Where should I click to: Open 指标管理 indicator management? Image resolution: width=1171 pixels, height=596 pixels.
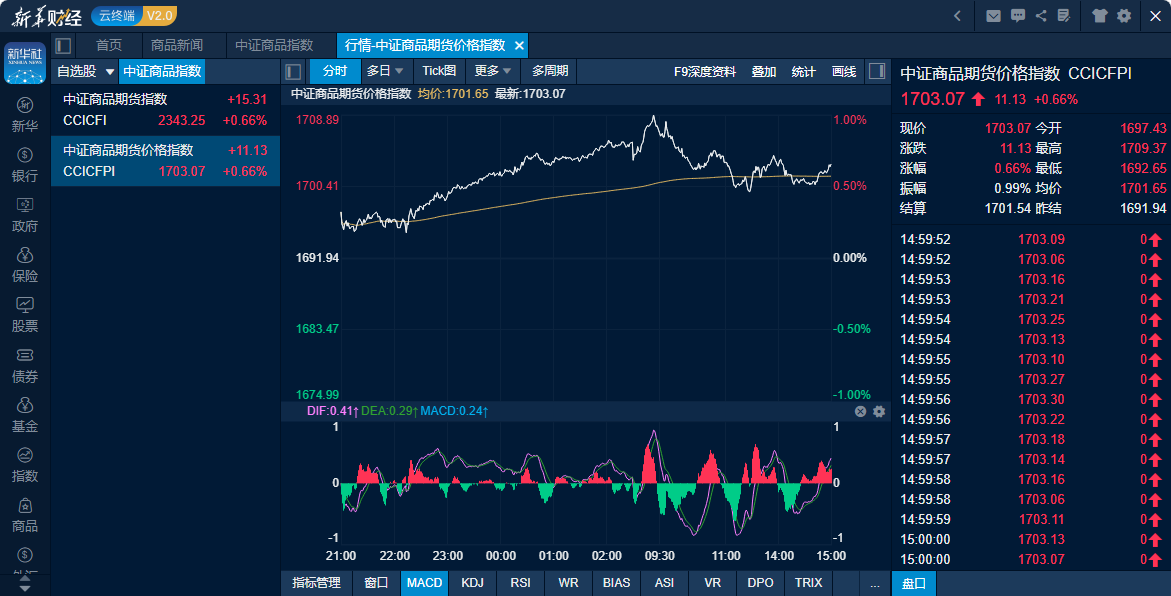[316, 583]
